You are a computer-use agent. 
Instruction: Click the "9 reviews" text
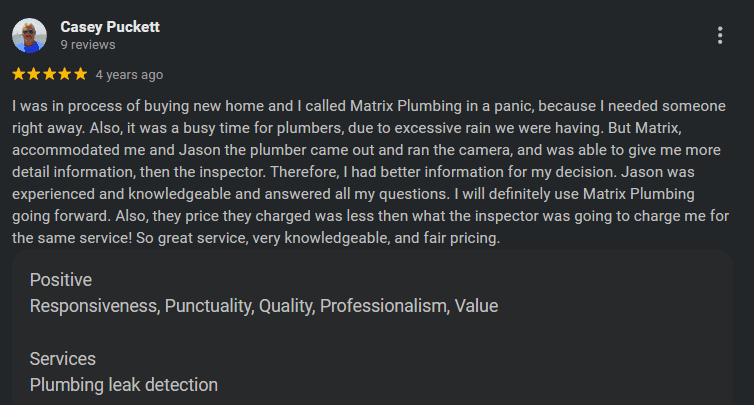pos(88,45)
